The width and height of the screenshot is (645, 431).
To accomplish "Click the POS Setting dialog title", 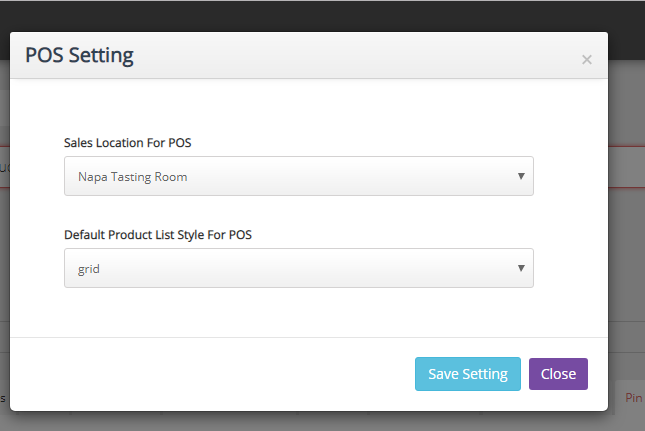I will tap(79, 55).
